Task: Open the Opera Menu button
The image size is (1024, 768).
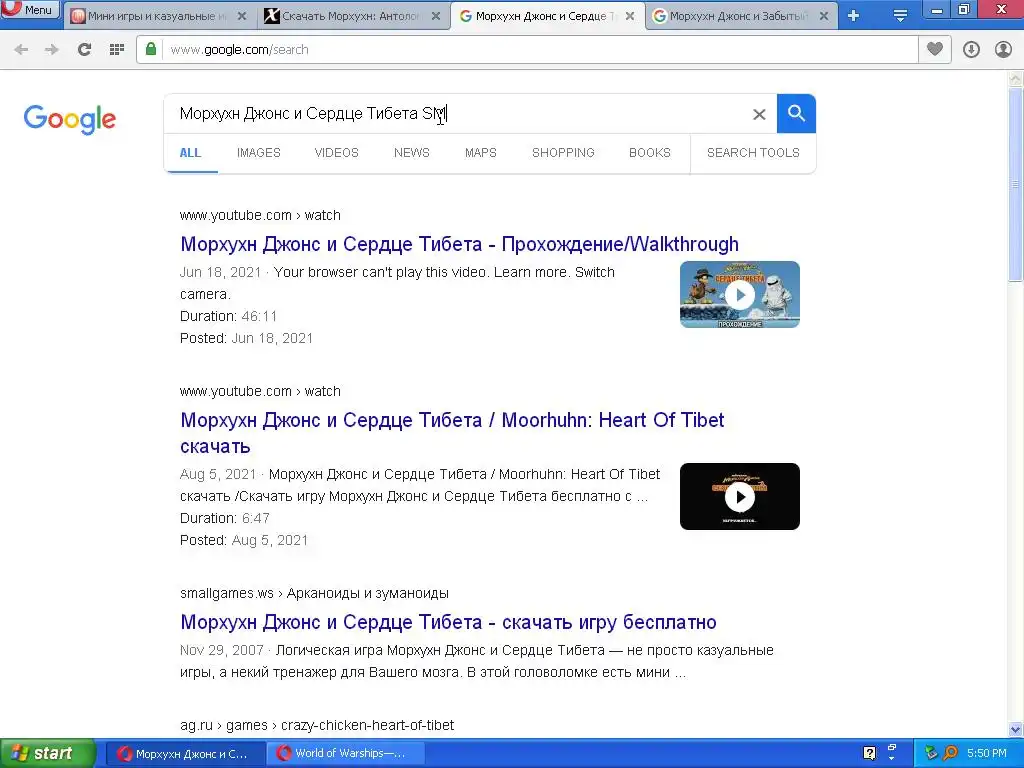Action: [x=30, y=10]
